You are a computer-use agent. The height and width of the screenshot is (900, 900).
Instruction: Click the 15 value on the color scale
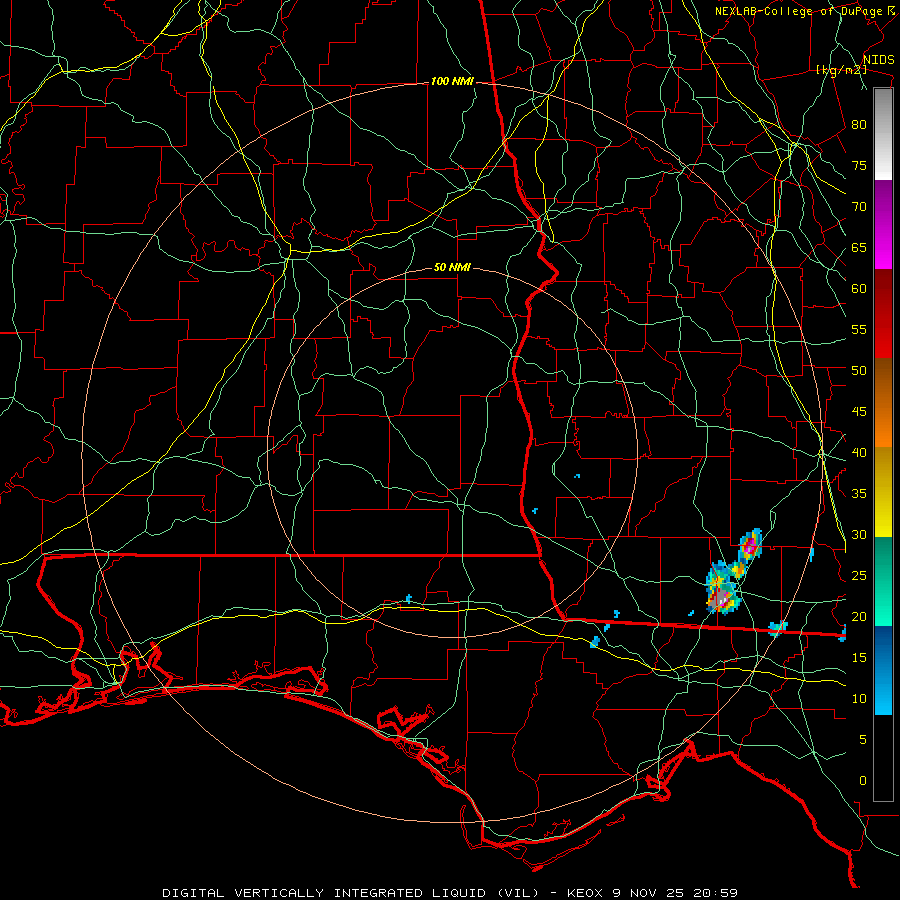(x=859, y=657)
